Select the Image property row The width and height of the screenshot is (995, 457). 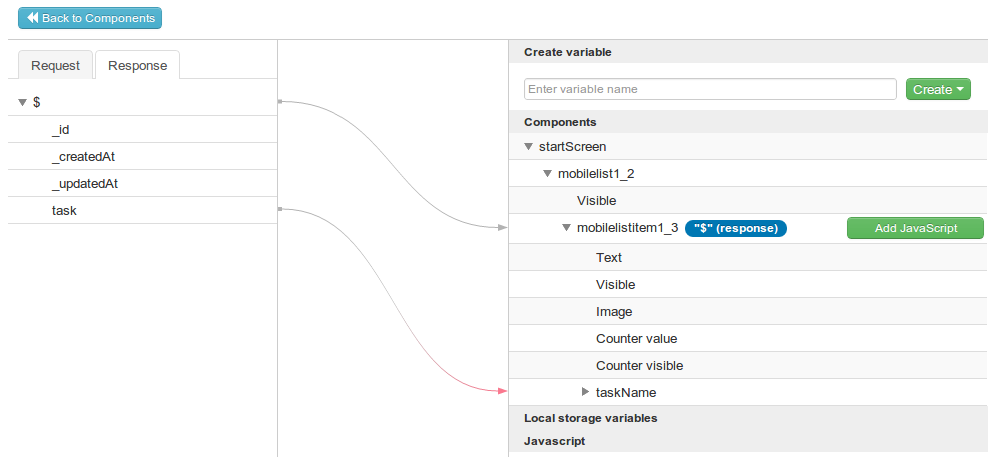614,311
